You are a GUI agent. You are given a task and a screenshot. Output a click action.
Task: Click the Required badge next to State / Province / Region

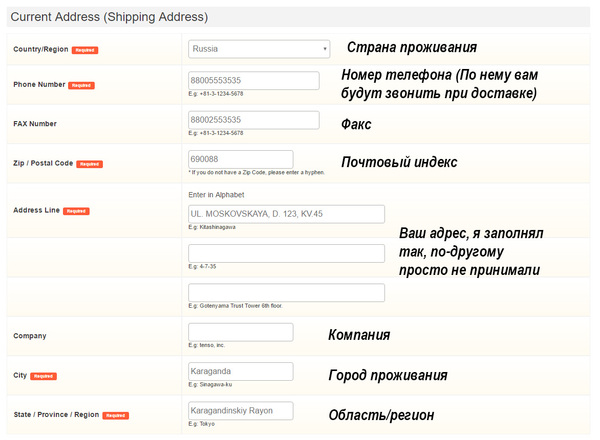[x=116, y=416]
